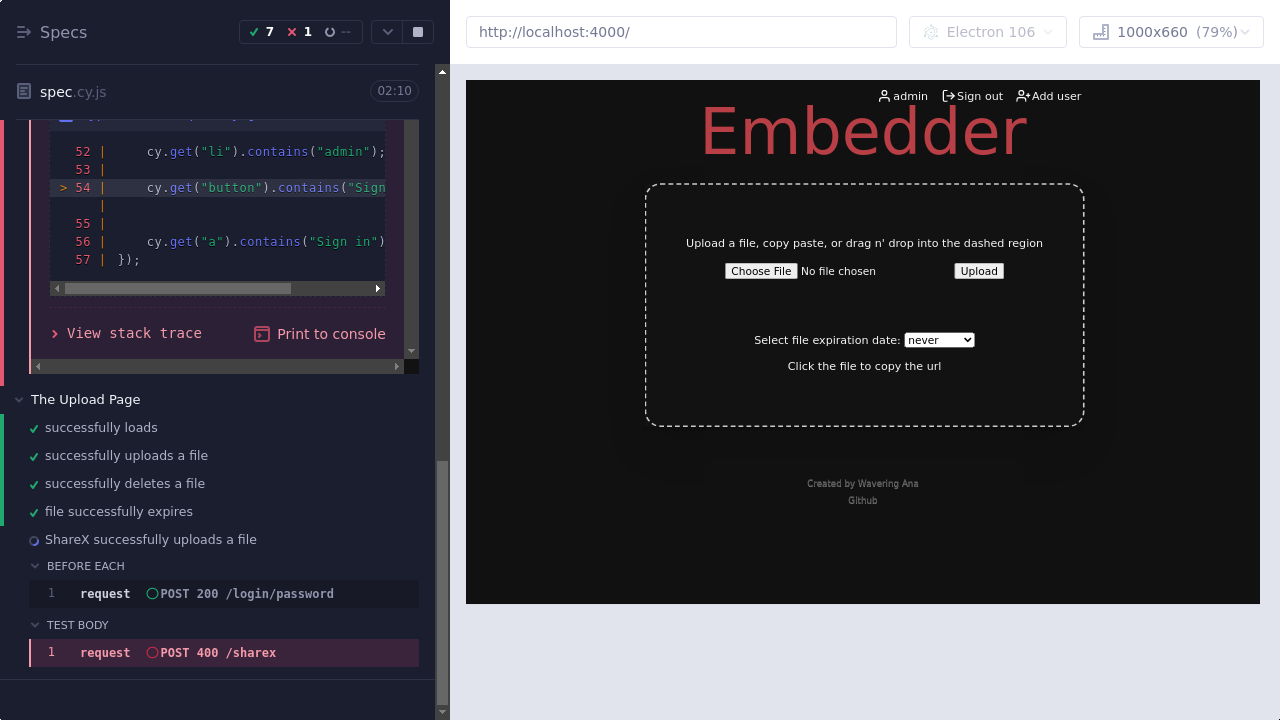Click code line 56 containing Sign in
1280x720 pixels.
click(x=218, y=242)
